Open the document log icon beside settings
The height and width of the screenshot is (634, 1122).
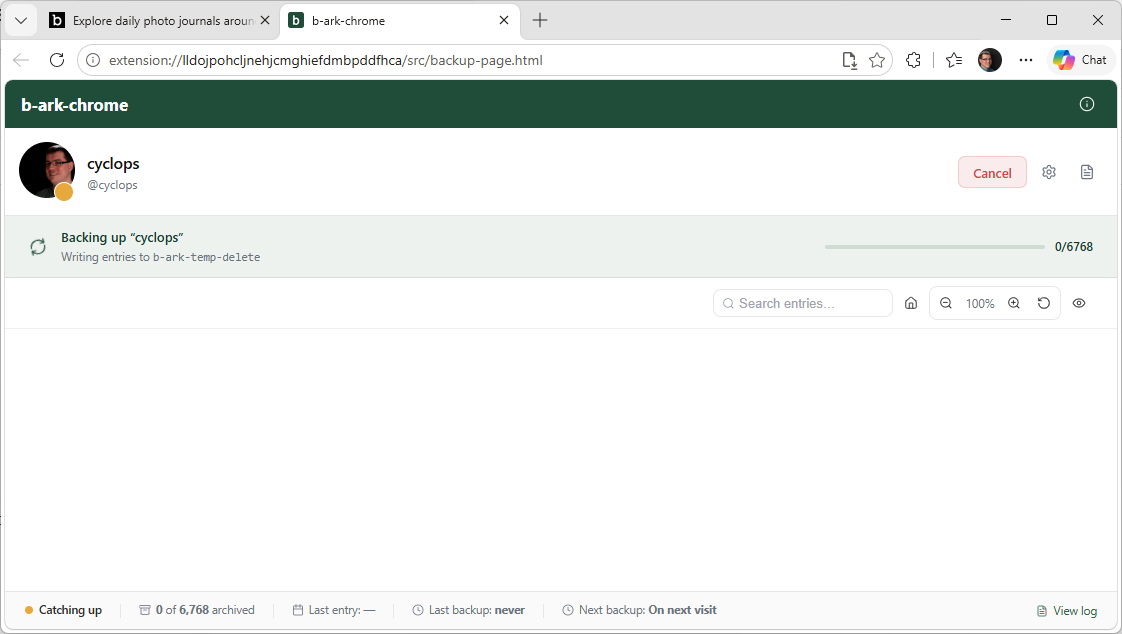pyautogui.click(x=1086, y=172)
